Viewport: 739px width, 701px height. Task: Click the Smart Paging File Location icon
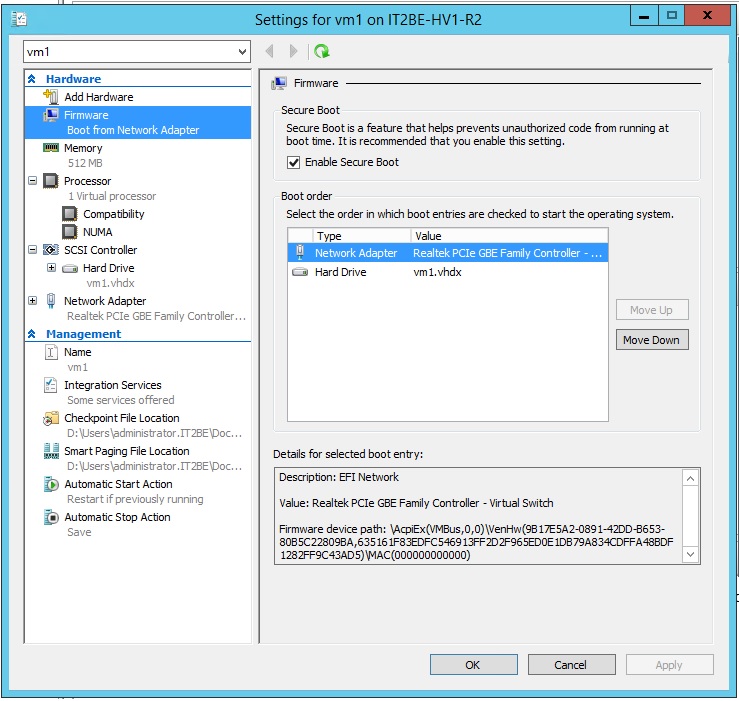[51, 451]
